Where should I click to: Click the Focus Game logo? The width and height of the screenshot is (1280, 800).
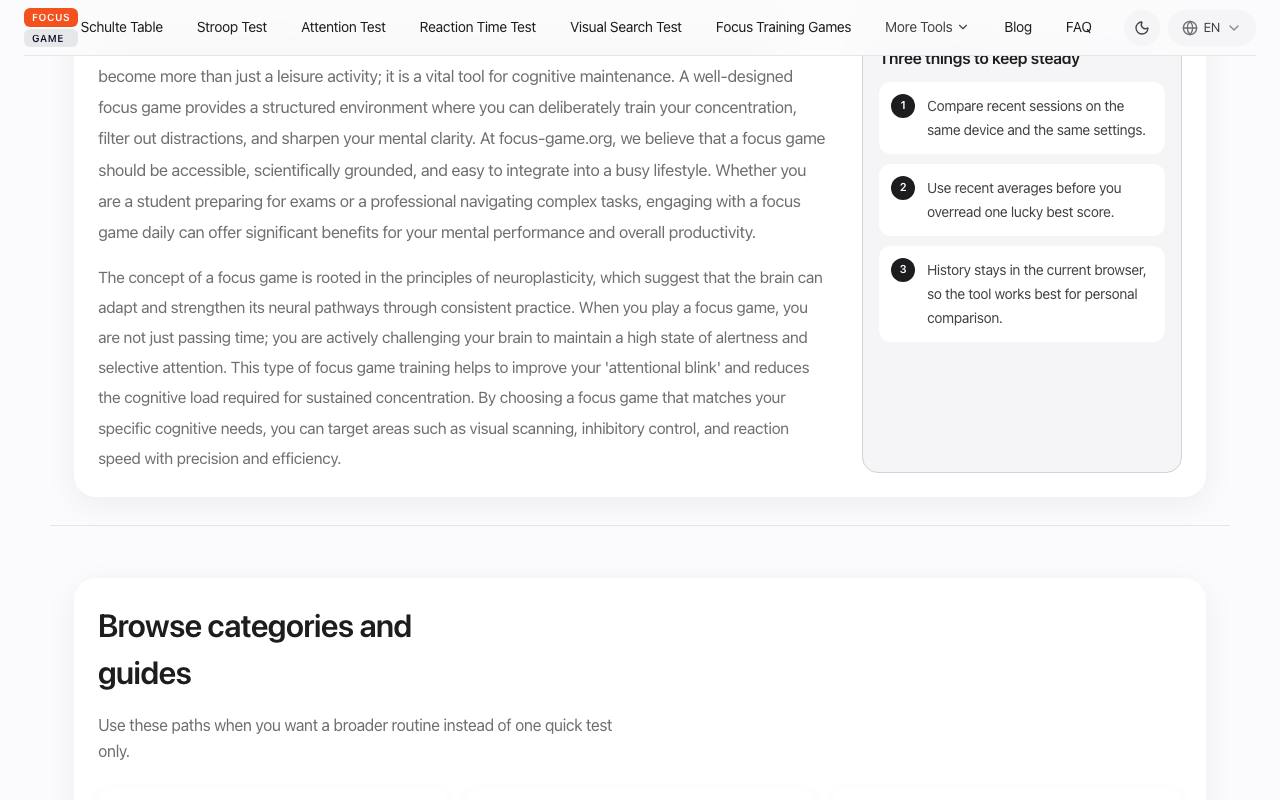[50, 28]
